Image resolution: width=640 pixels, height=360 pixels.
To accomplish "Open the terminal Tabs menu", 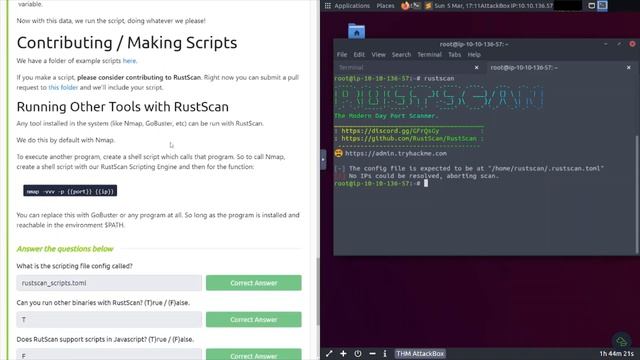I will coord(454,55).
